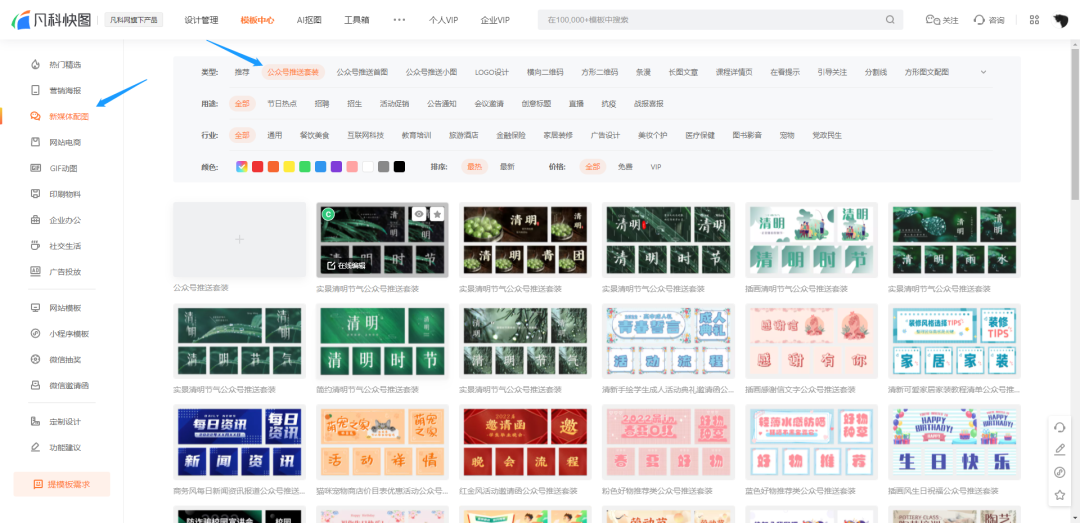The width and height of the screenshot is (1080, 523).
Task: Click 凡科网旗下产品 badge
Action: pyautogui.click(x=134, y=20)
